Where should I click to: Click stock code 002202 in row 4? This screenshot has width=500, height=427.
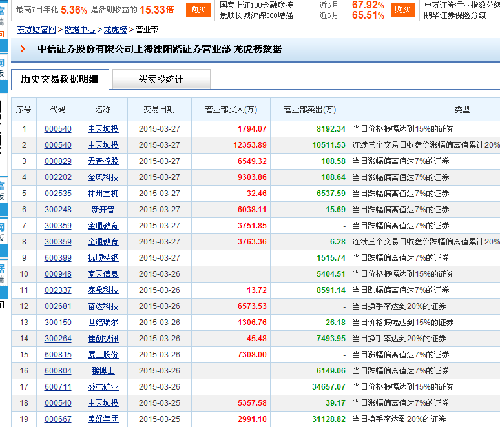[x=58, y=177]
